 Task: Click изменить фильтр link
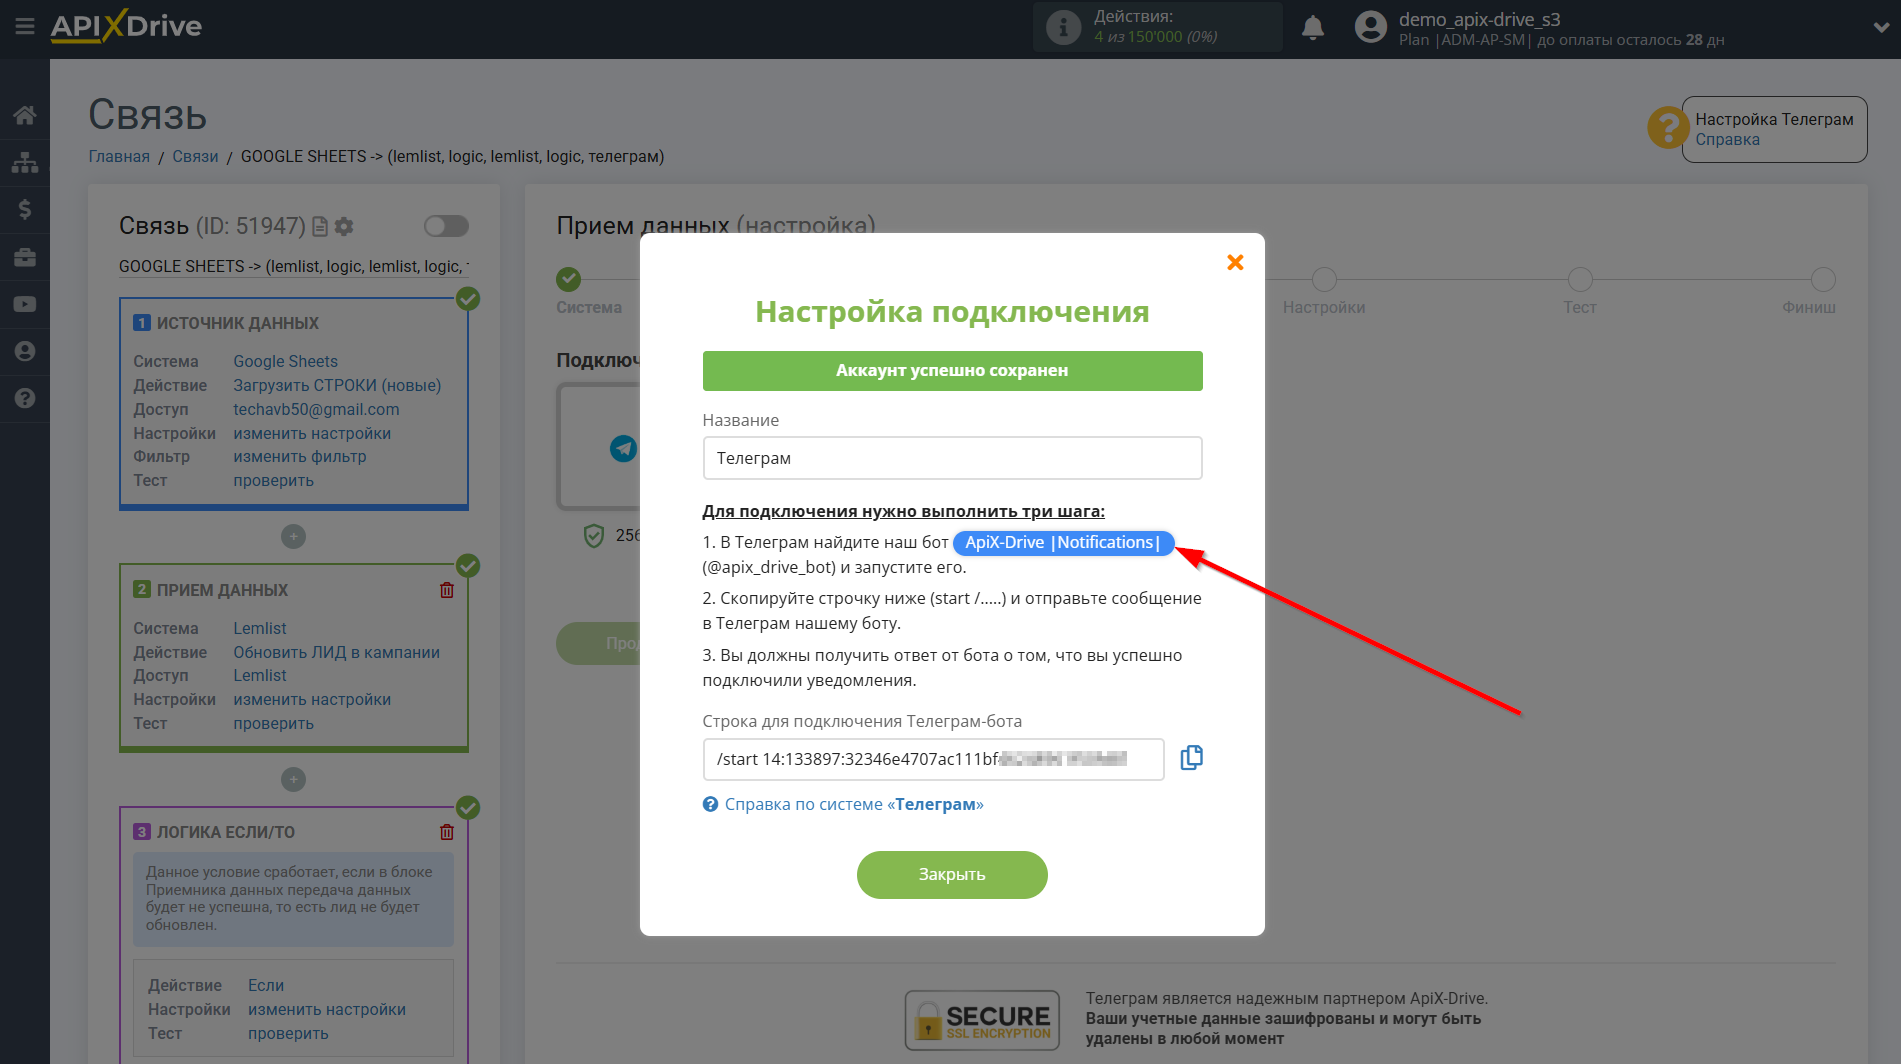tap(300, 456)
